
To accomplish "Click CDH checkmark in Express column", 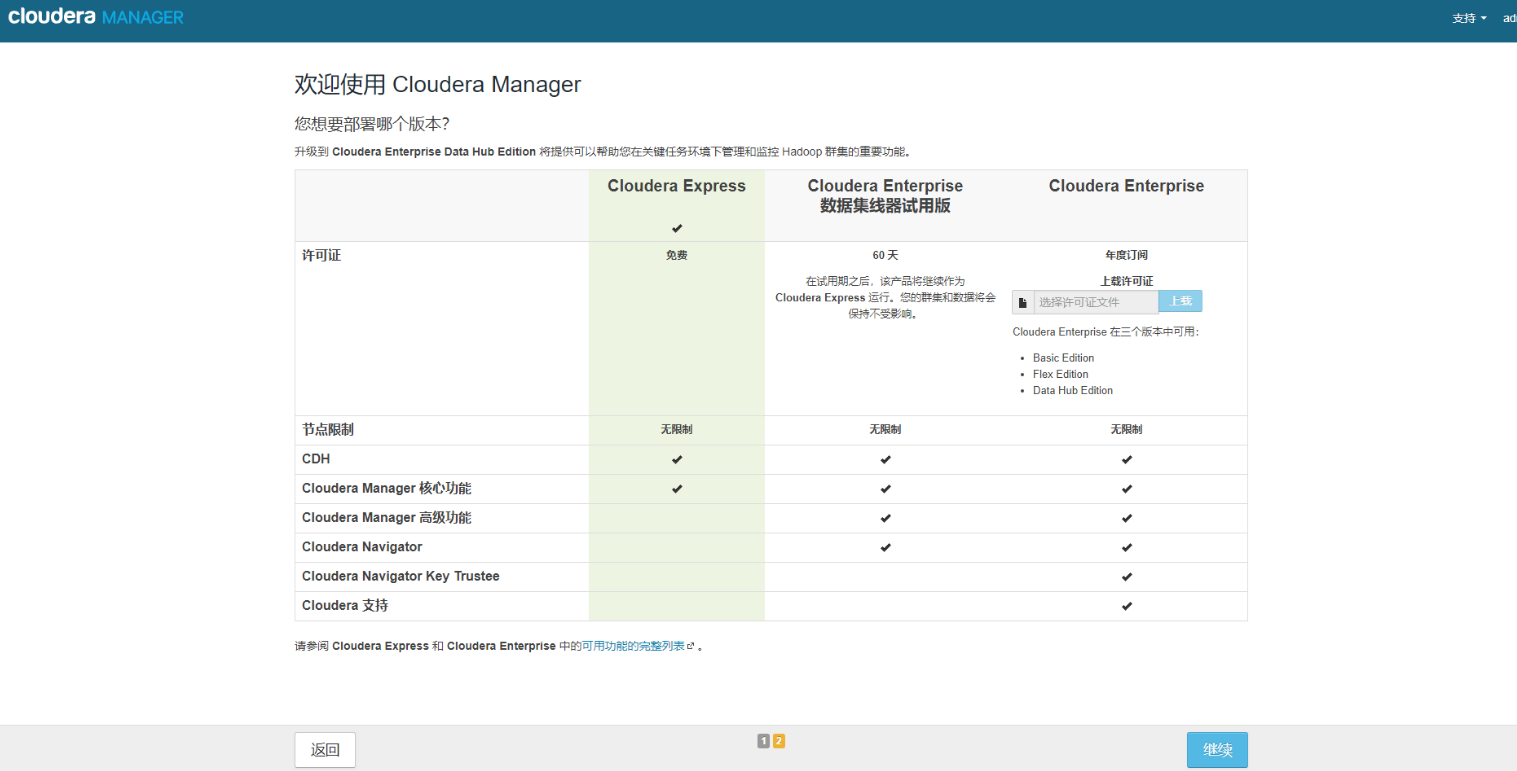I will 677,460.
